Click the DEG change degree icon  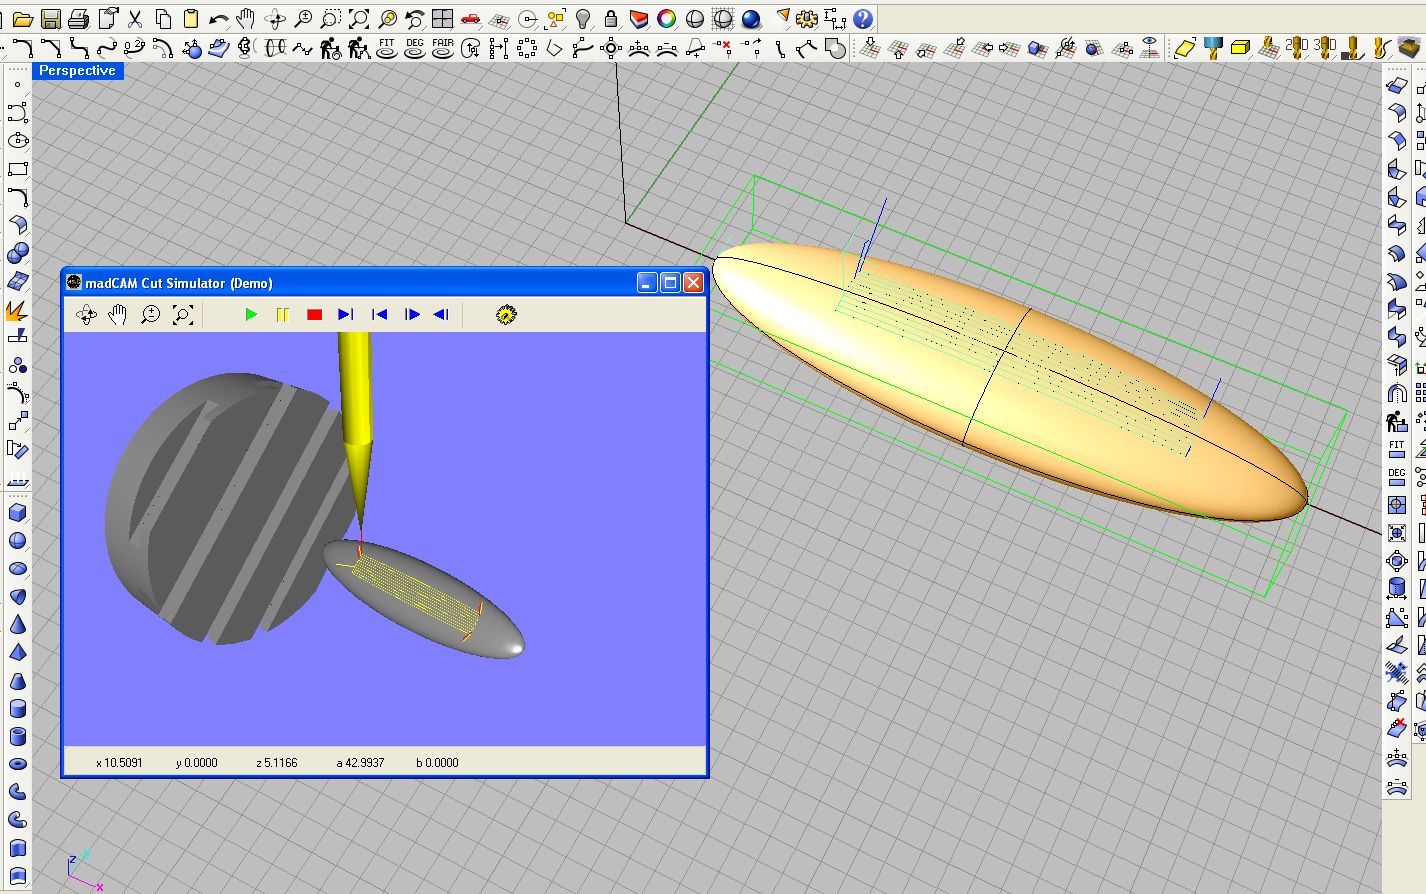pyautogui.click(x=415, y=48)
